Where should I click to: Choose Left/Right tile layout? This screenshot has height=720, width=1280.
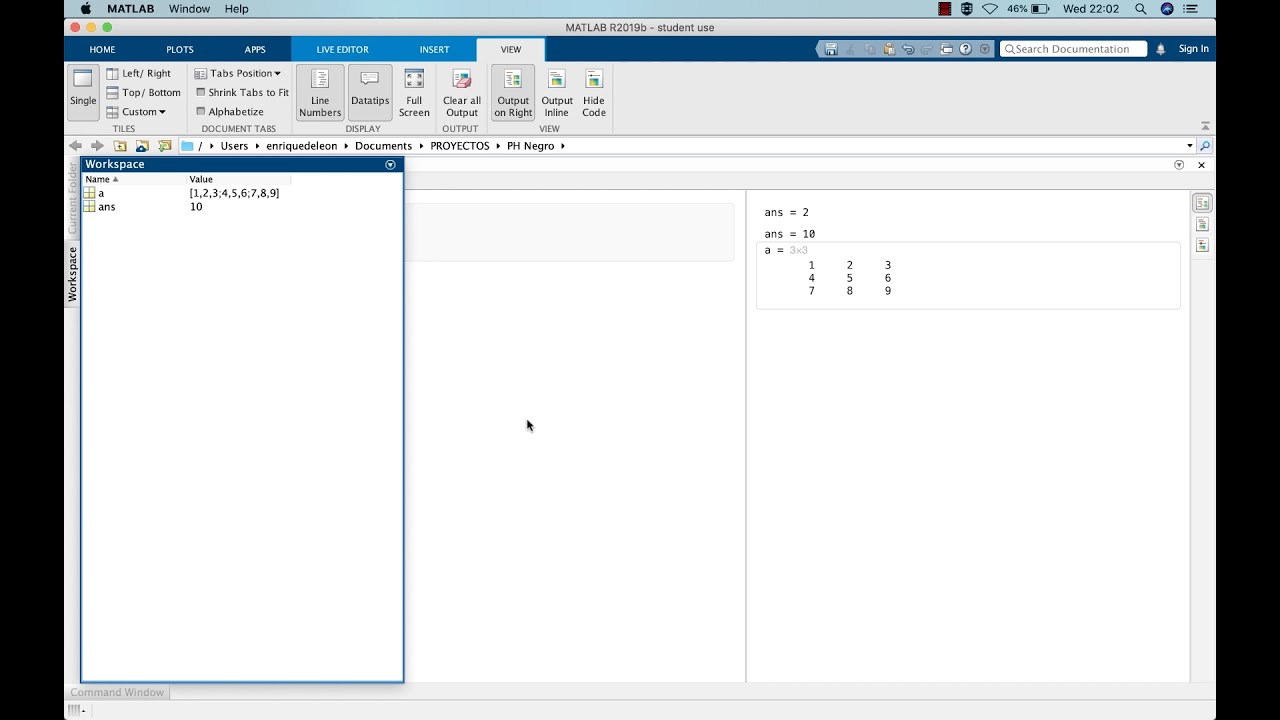click(138, 73)
